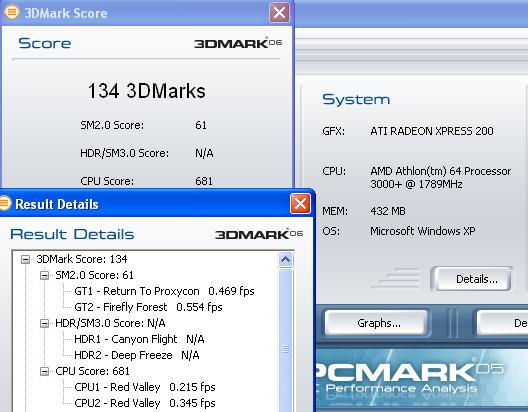The height and width of the screenshot is (412, 528).
Task: Close the Result Details window
Action: click(300, 203)
